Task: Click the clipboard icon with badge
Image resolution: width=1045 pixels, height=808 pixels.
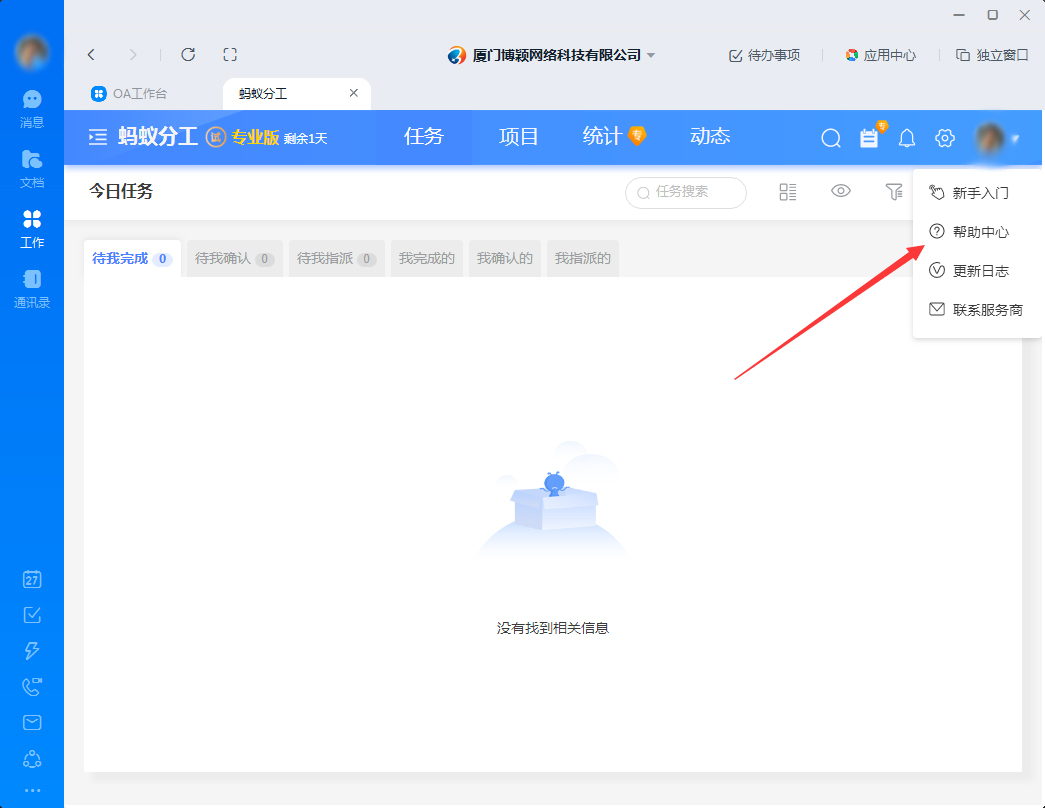Action: click(869, 138)
